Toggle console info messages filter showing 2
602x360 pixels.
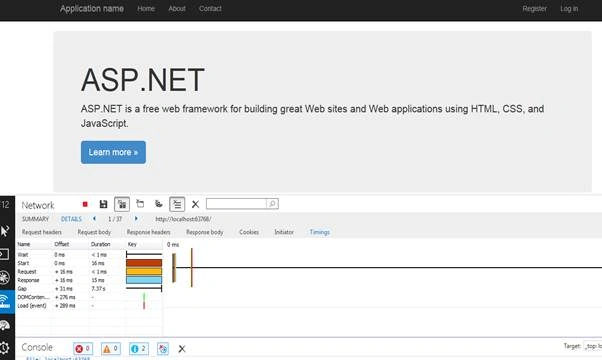point(139,349)
